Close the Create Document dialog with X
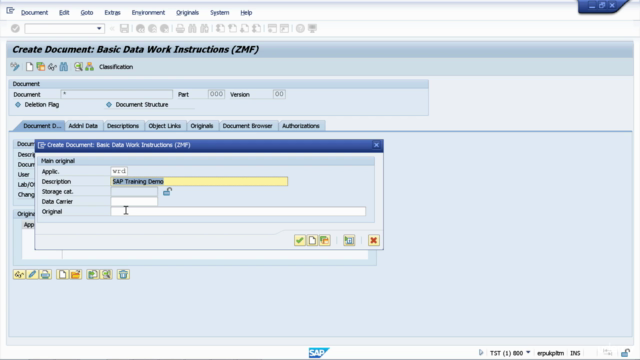The width and height of the screenshot is (640, 360). click(376, 145)
